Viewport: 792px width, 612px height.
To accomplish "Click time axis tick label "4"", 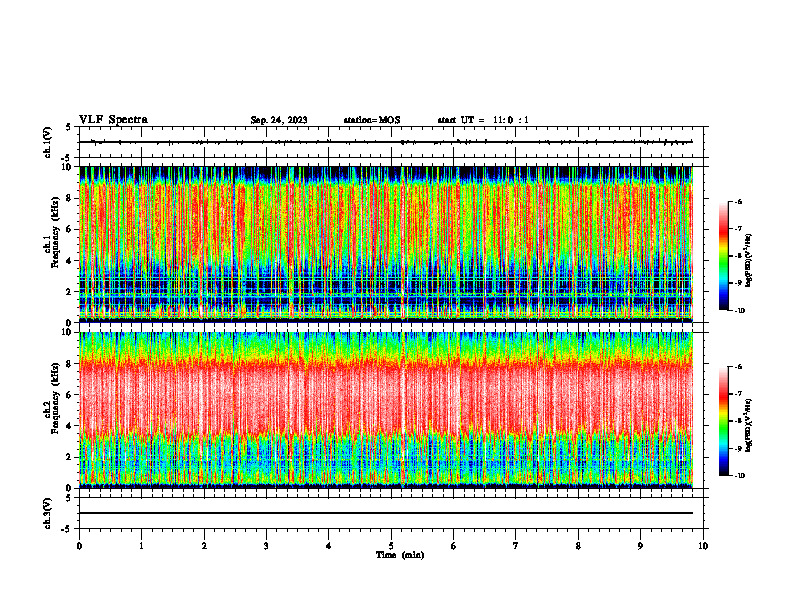I will (329, 546).
